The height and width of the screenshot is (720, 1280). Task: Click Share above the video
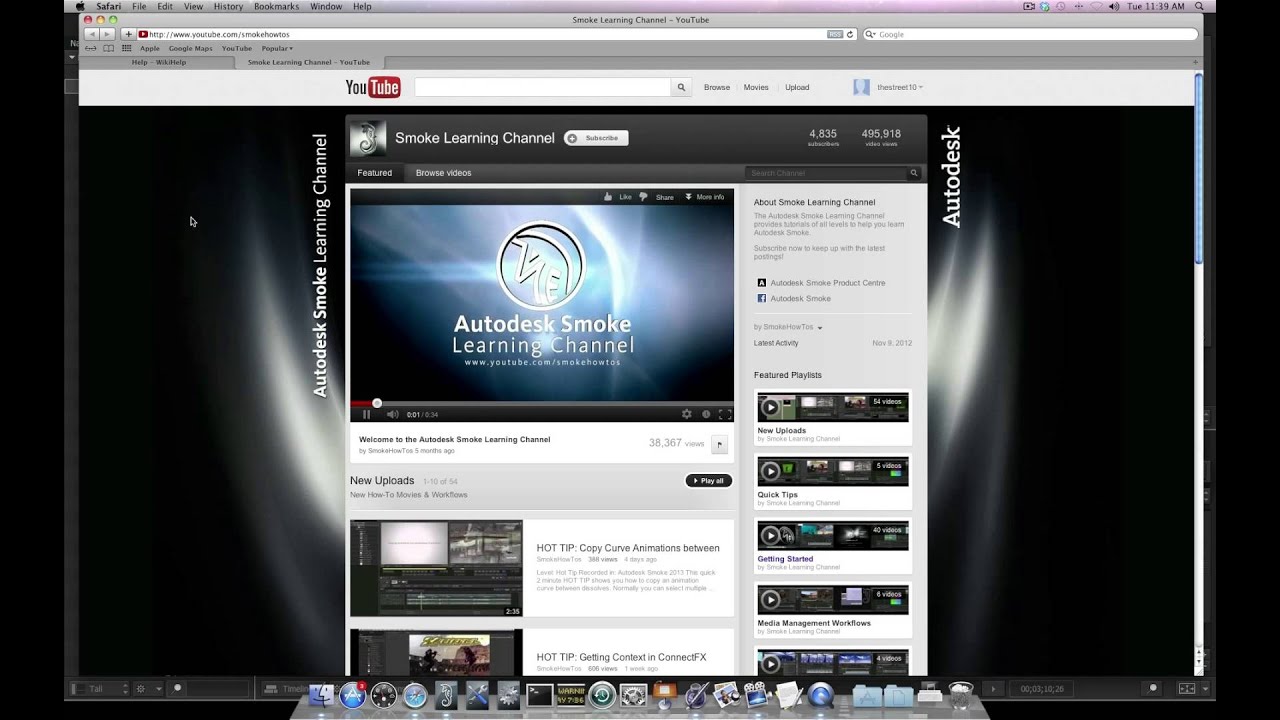pos(664,197)
